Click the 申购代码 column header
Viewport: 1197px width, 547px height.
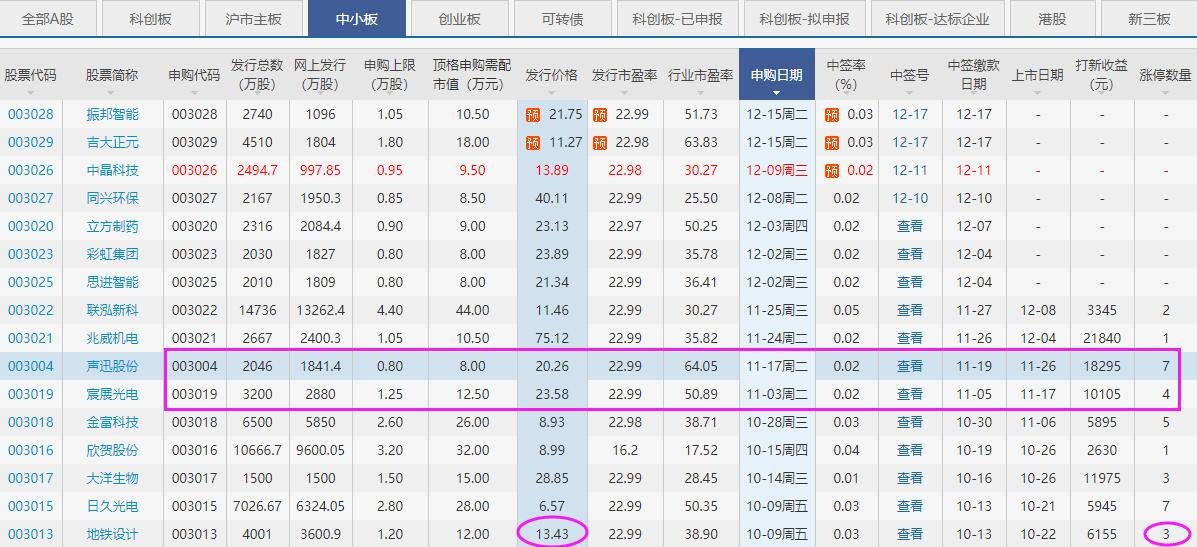click(194, 75)
